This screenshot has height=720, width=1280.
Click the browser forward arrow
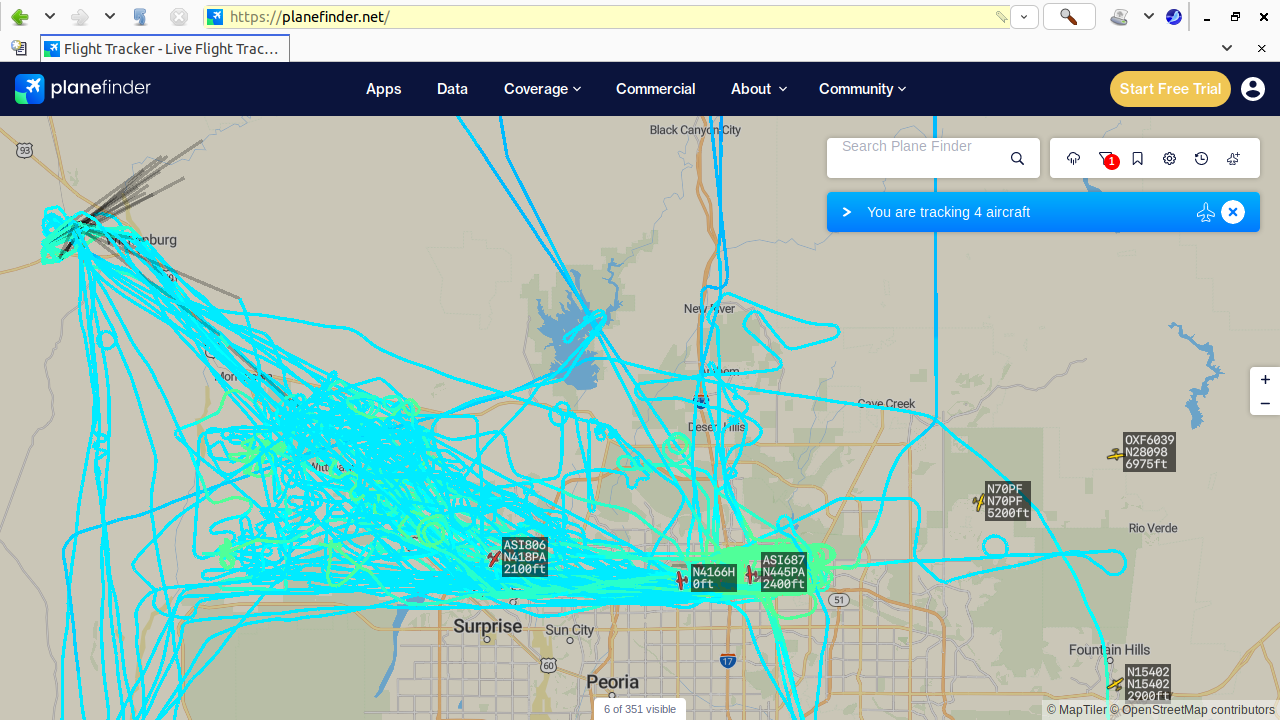click(80, 17)
